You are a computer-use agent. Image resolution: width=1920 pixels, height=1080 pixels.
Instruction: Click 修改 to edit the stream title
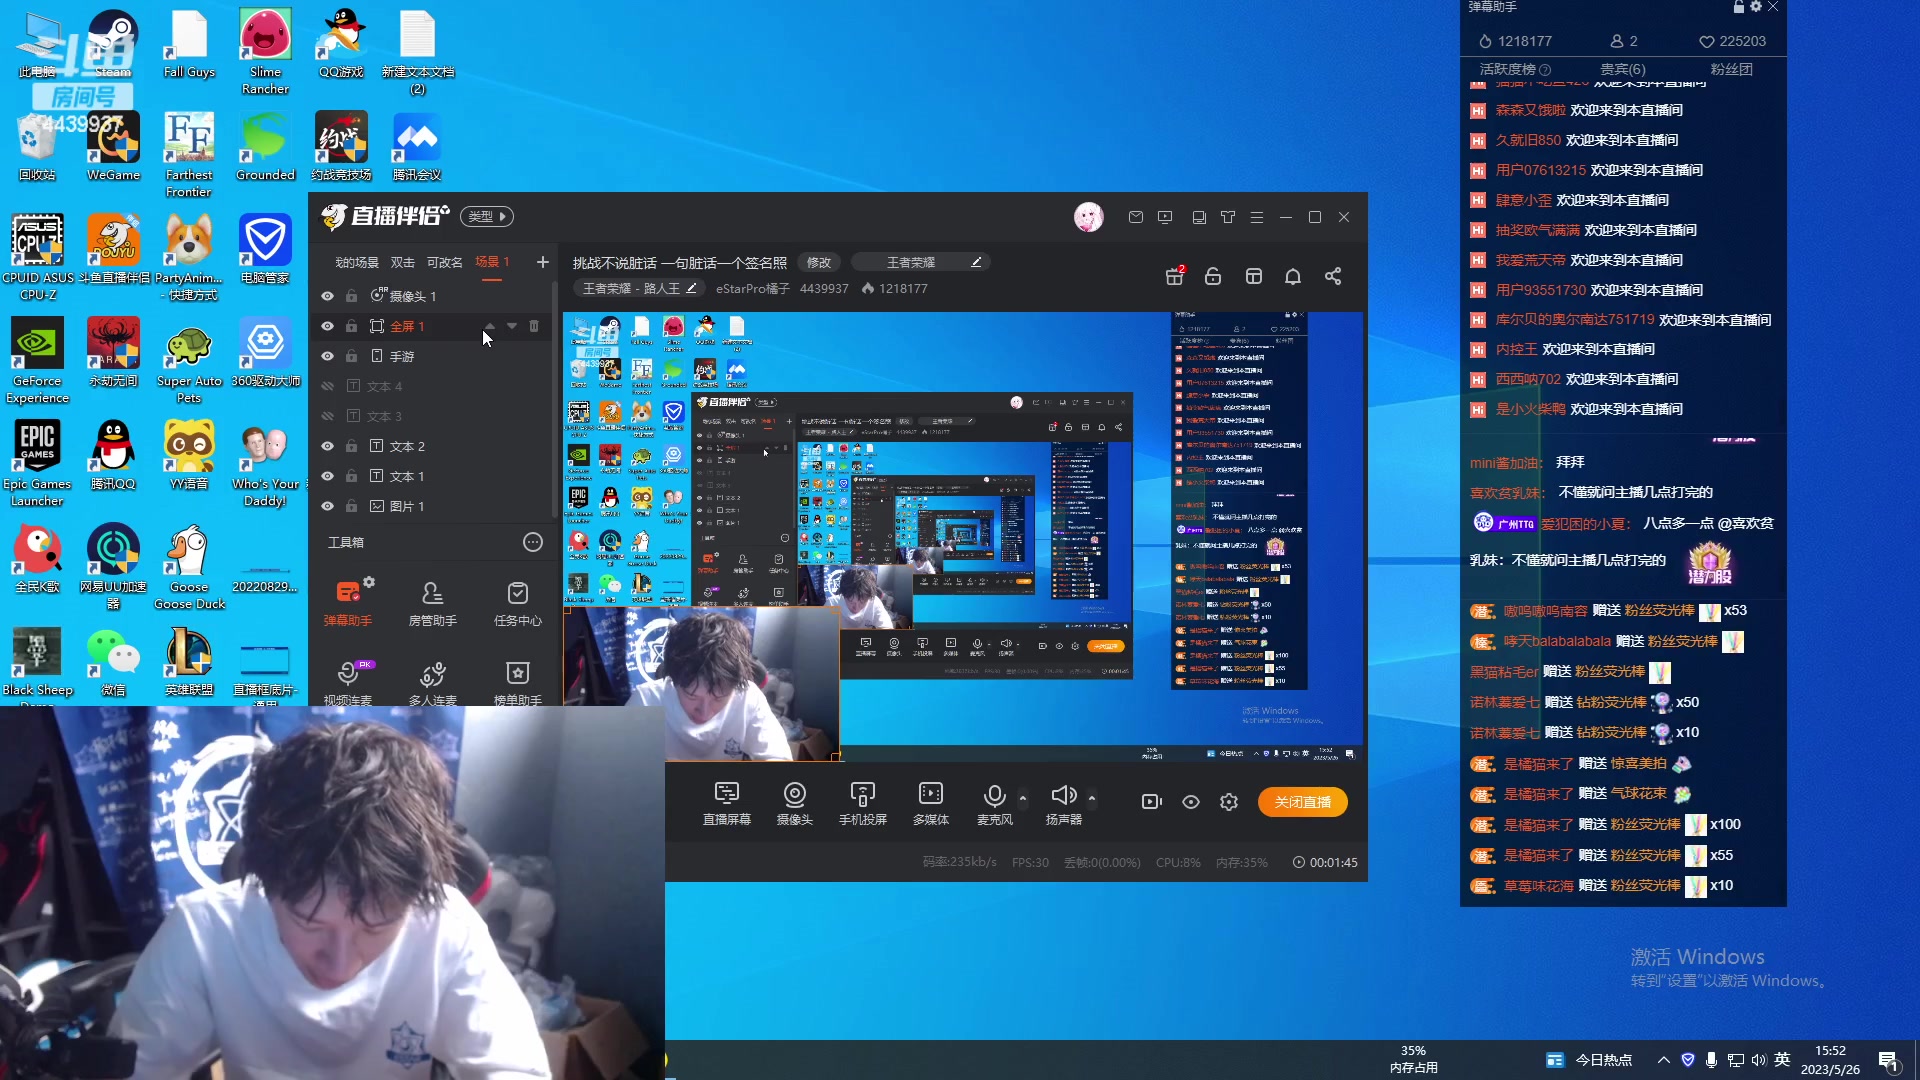click(818, 262)
